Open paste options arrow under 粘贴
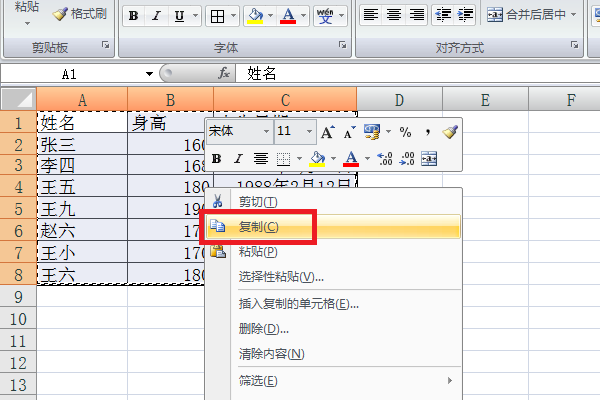 click(27, 23)
